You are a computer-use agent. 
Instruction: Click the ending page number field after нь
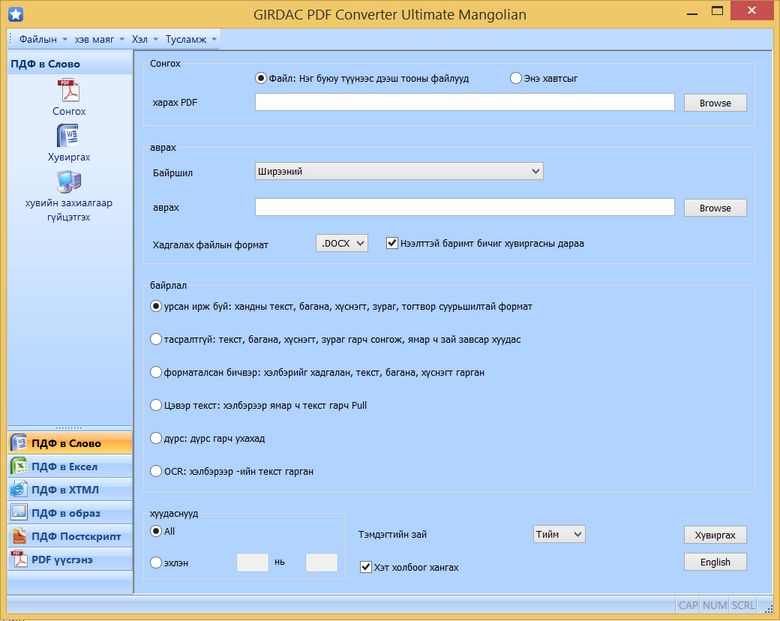321,562
